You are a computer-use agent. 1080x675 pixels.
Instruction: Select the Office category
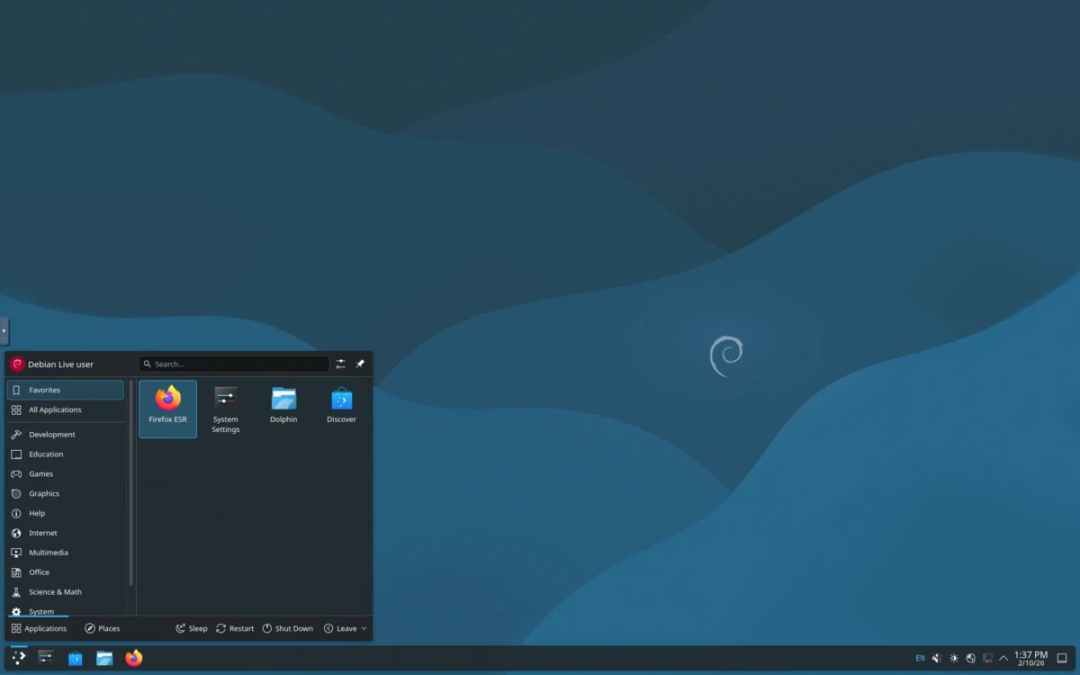pos(65,572)
